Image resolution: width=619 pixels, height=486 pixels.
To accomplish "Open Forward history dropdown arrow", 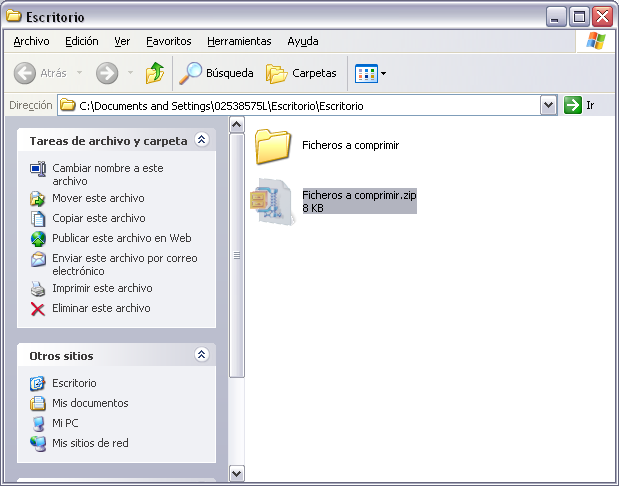I will click(130, 73).
